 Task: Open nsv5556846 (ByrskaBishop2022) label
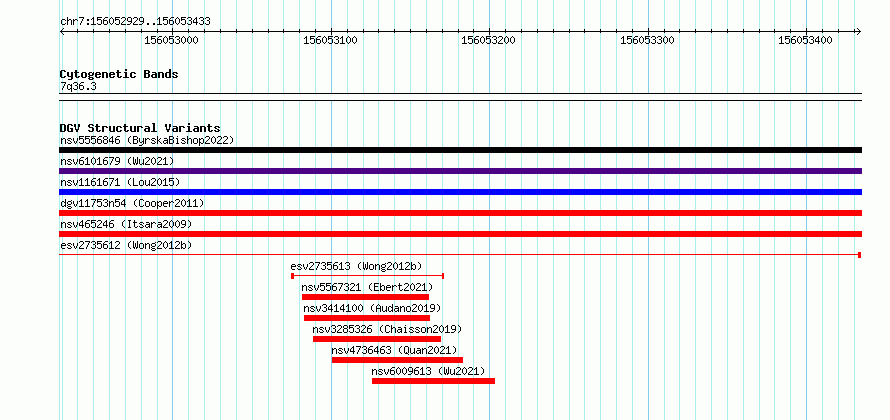(x=147, y=140)
